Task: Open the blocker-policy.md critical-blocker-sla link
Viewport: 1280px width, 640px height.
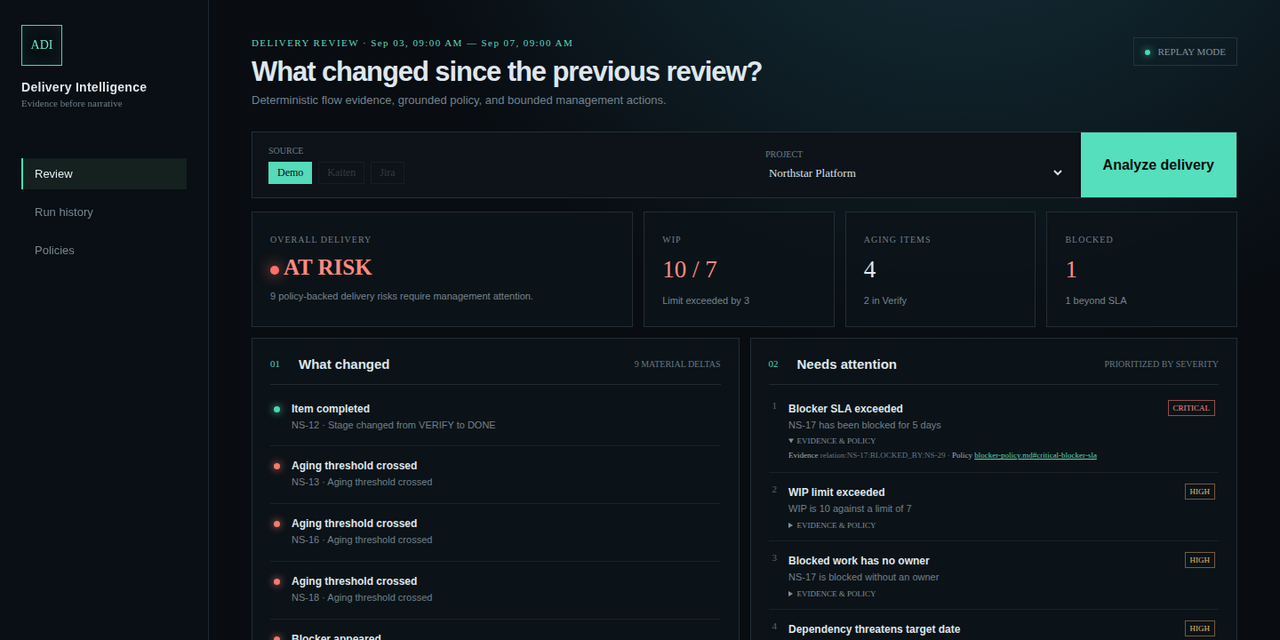Action: 1035,456
